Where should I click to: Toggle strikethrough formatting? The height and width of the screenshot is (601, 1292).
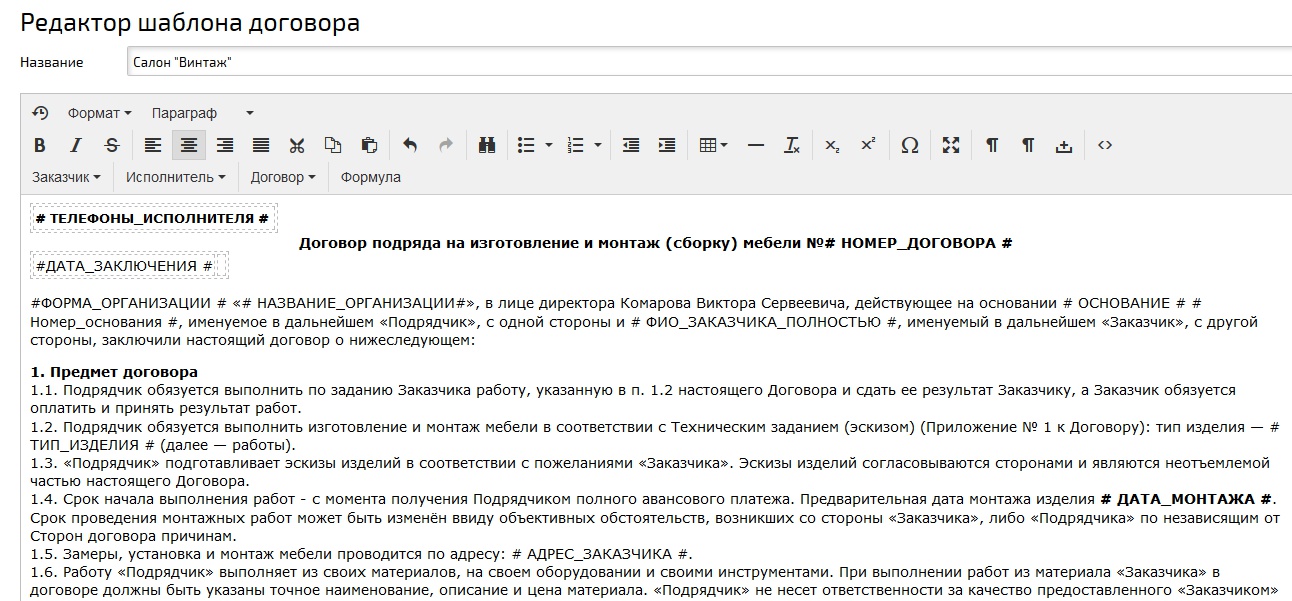pyautogui.click(x=112, y=146)
